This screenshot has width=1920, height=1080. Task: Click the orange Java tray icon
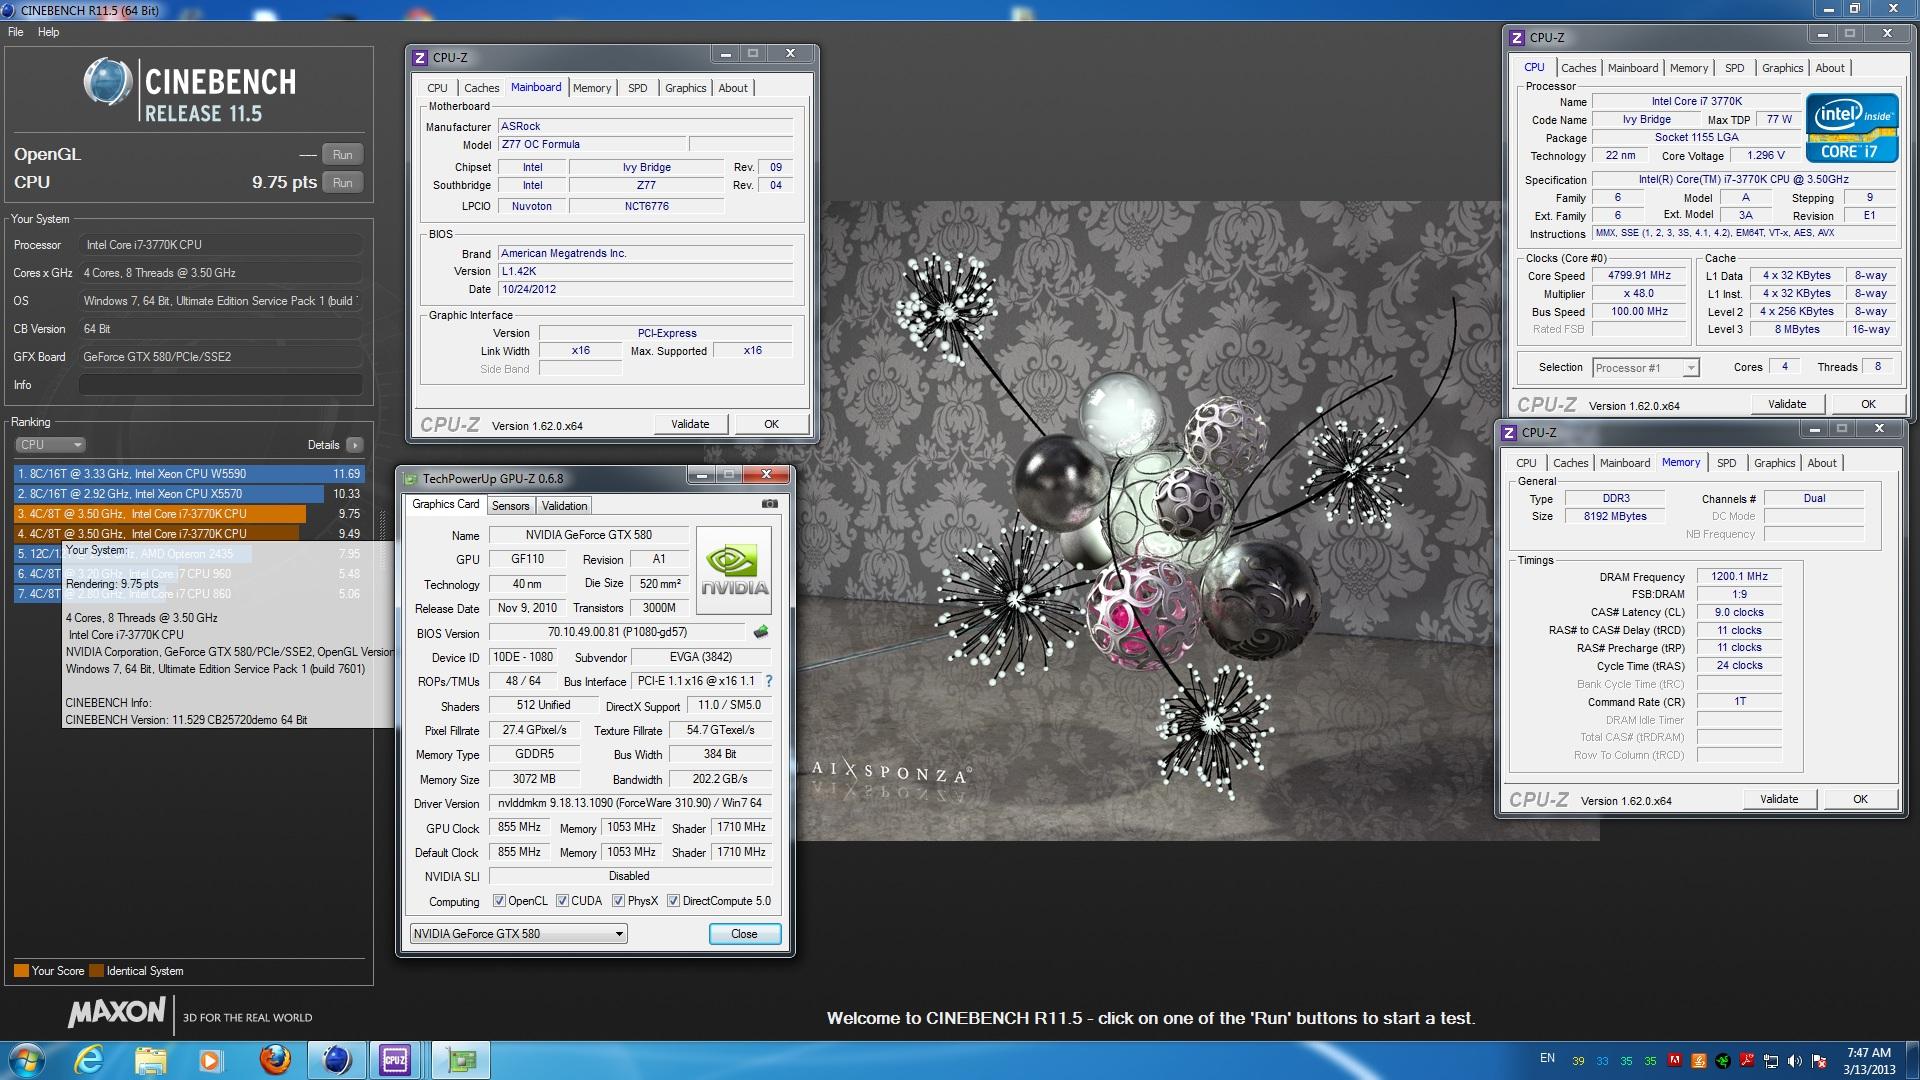pos(1700,1061)
